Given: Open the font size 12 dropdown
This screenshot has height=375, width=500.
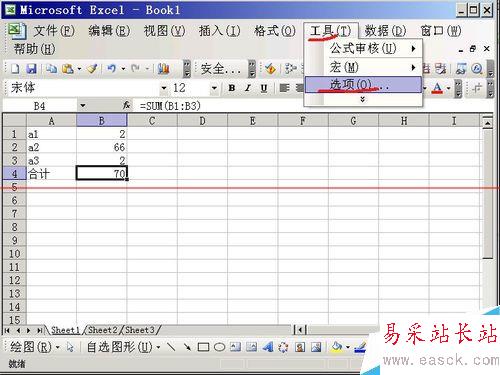Looking at the screenshot, I should pyautogui.click(x=214, y=88).
